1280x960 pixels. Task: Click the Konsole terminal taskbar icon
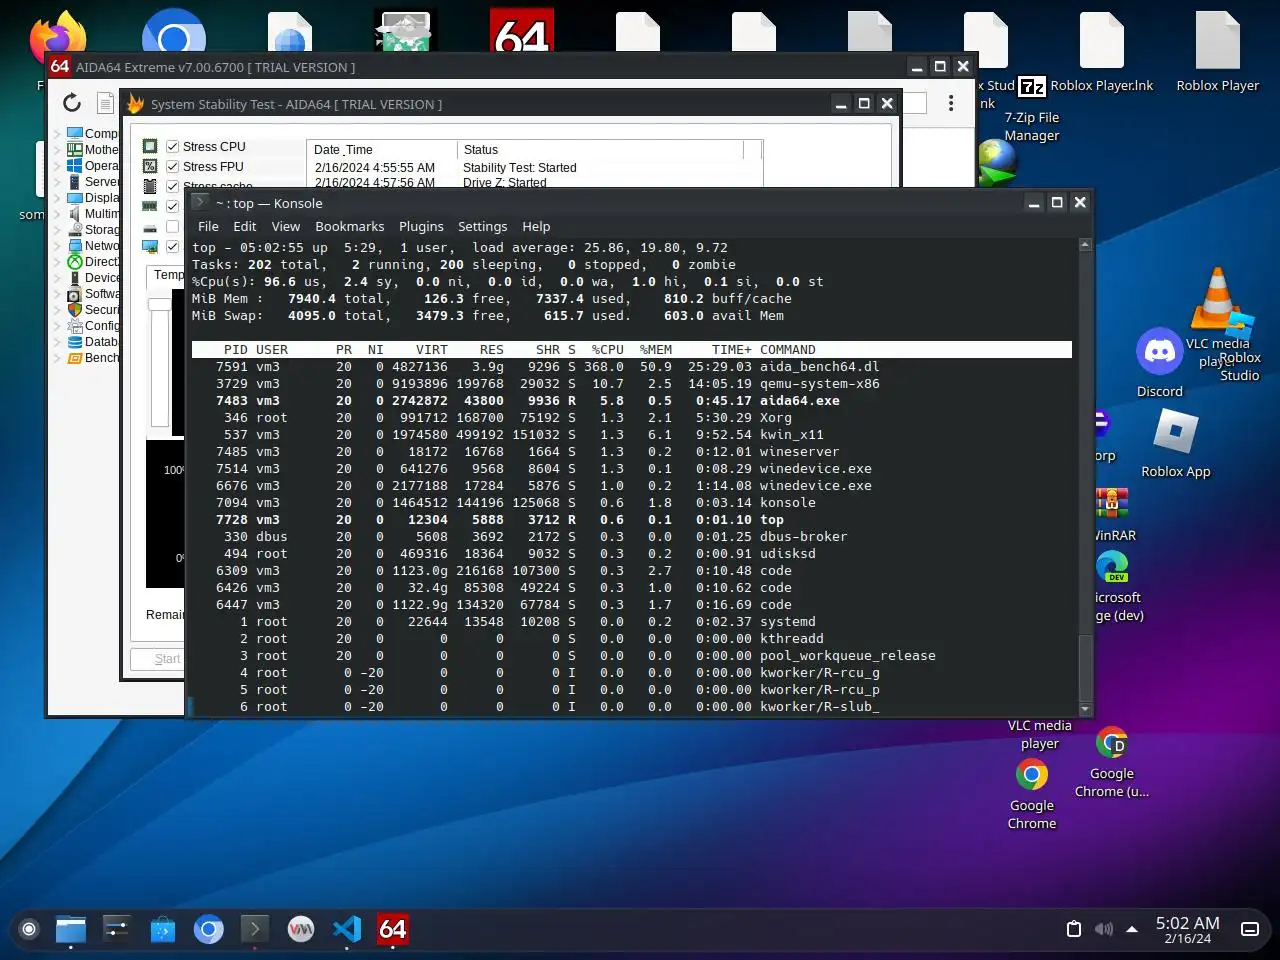click(254, 929)
